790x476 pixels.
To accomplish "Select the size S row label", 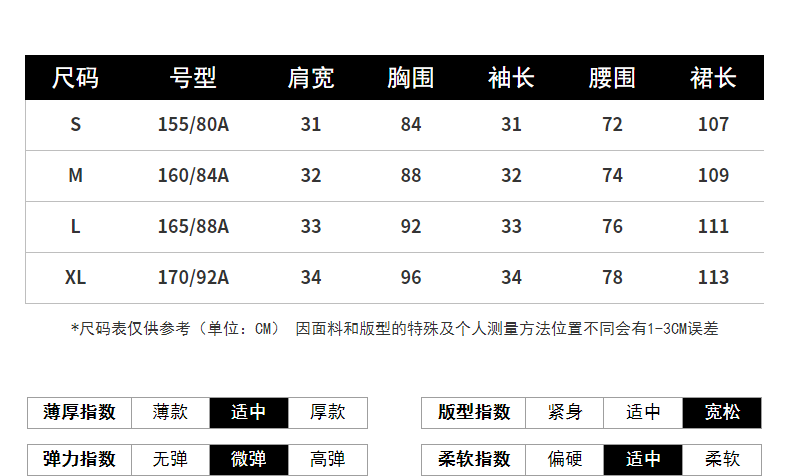I will click(x=75, y=125).
